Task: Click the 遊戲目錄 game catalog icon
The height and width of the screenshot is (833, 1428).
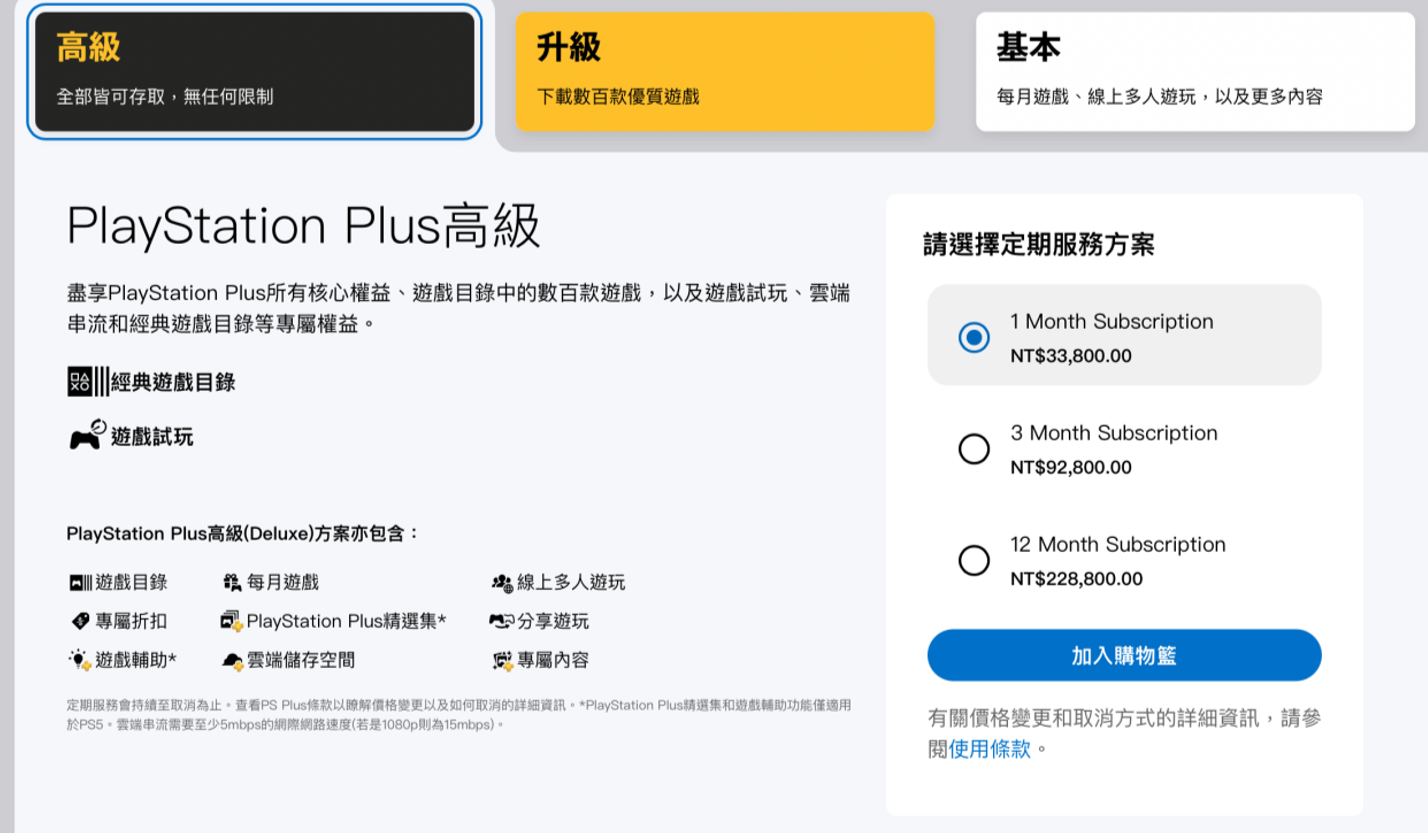Action: coord(80,582)
